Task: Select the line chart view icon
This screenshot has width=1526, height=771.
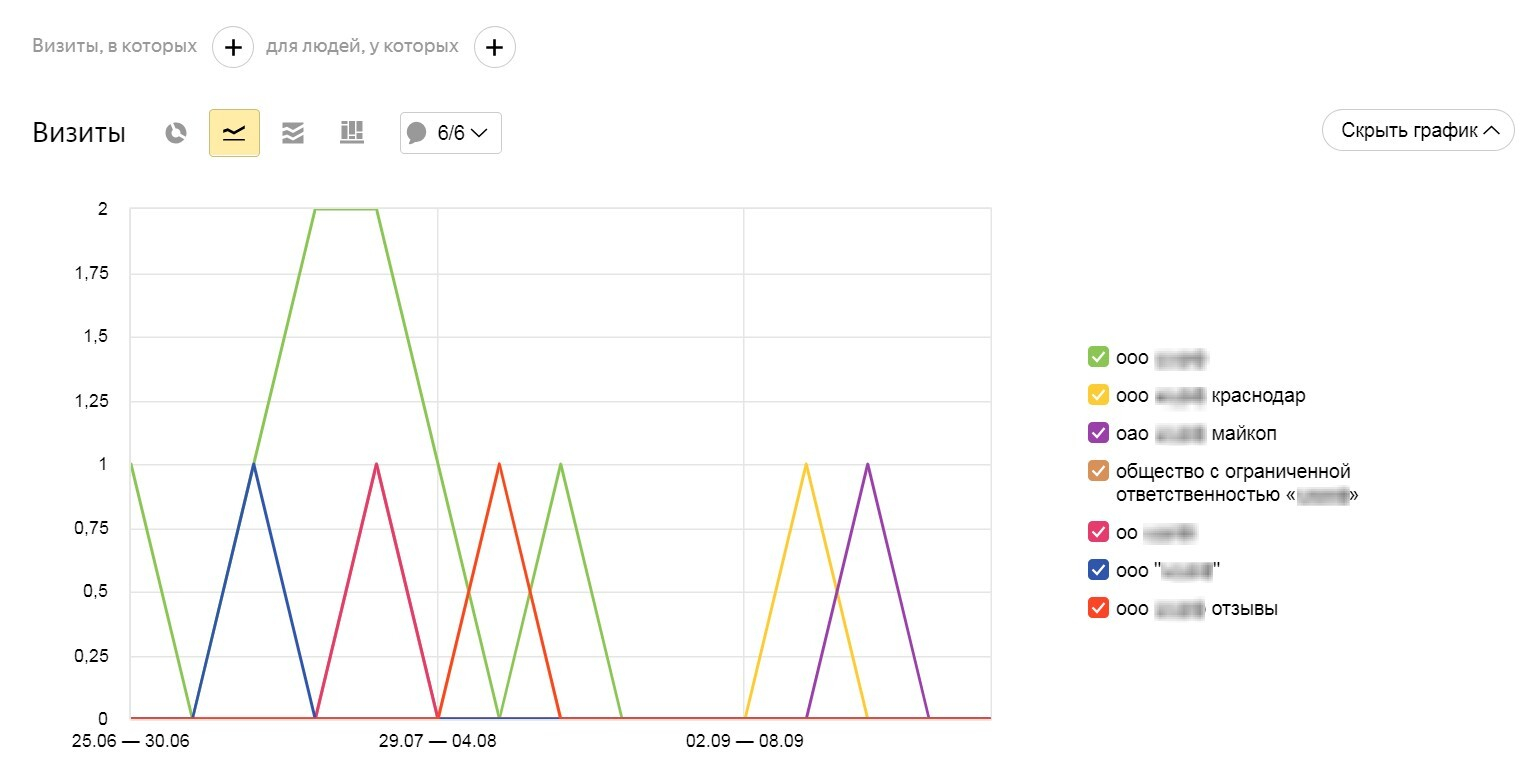Action: [234, 133]
